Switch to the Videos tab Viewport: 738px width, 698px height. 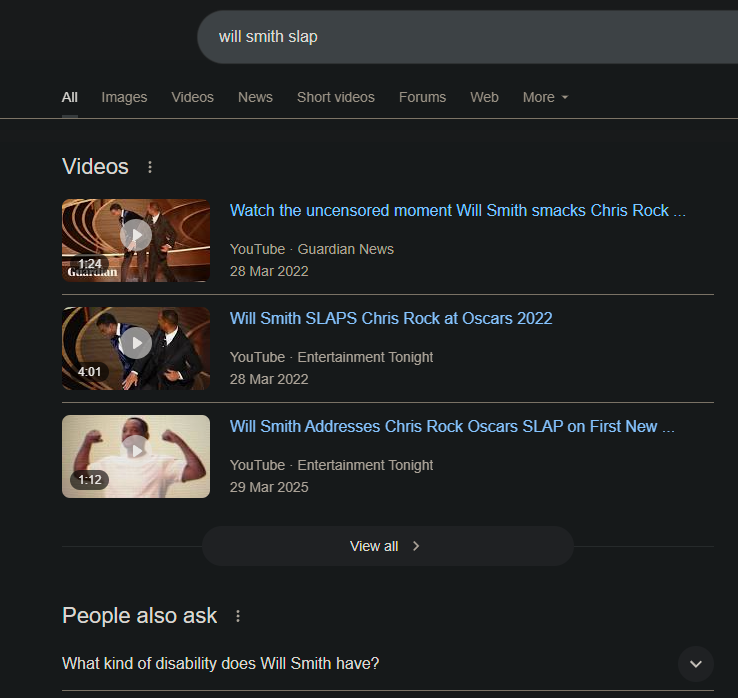[193, 97]
